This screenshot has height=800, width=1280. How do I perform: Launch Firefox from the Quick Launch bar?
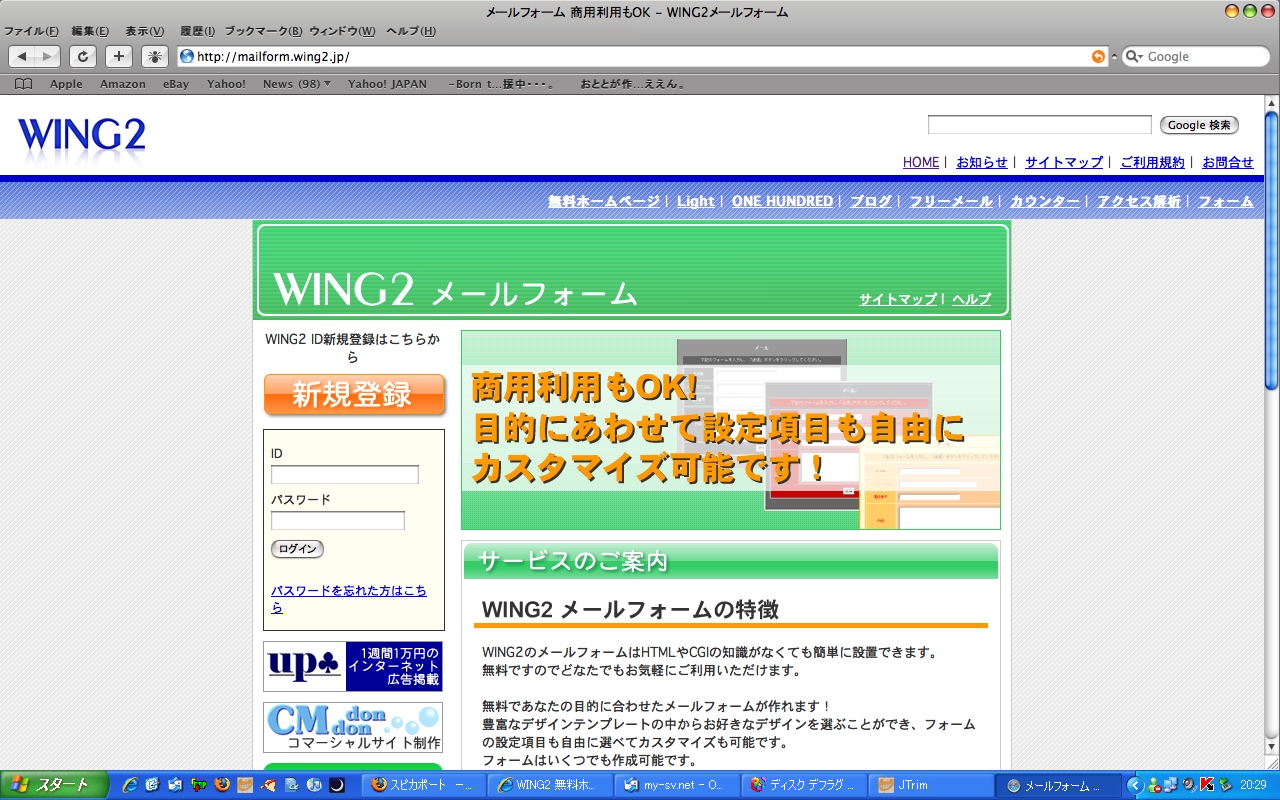point(222,785)
